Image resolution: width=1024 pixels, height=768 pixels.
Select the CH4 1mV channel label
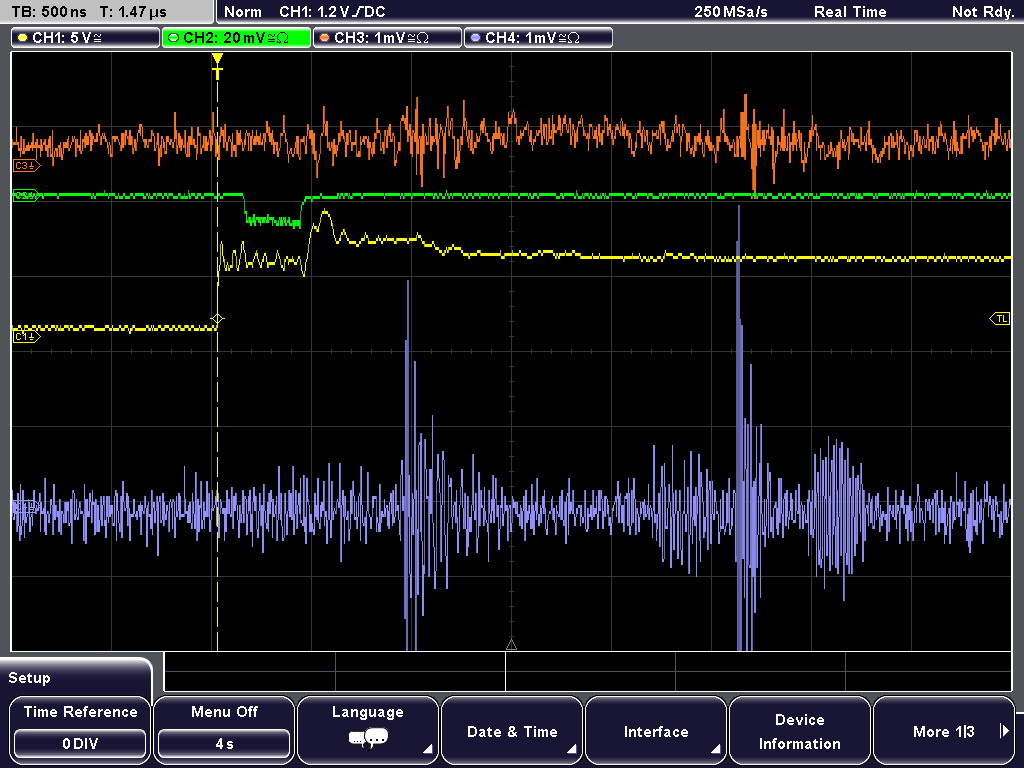[x=538, y=38]
